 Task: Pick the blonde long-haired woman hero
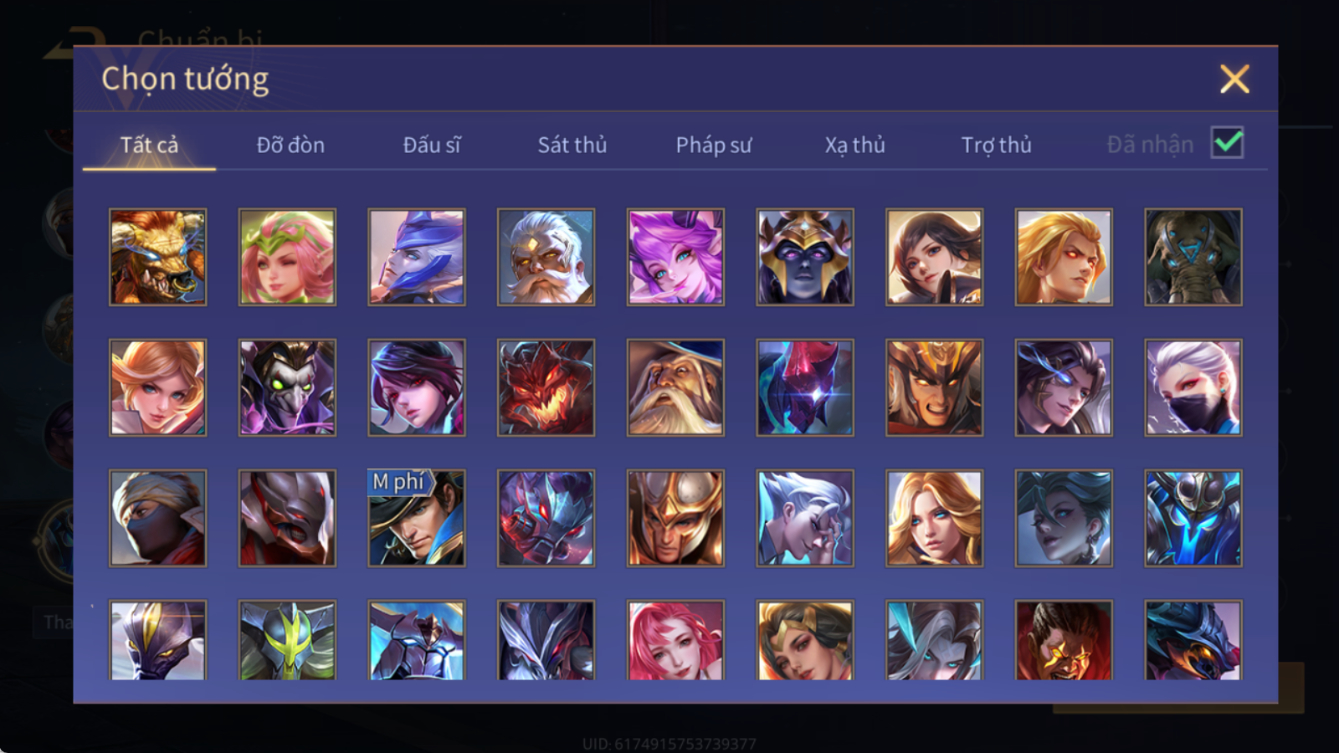point(934,518)
